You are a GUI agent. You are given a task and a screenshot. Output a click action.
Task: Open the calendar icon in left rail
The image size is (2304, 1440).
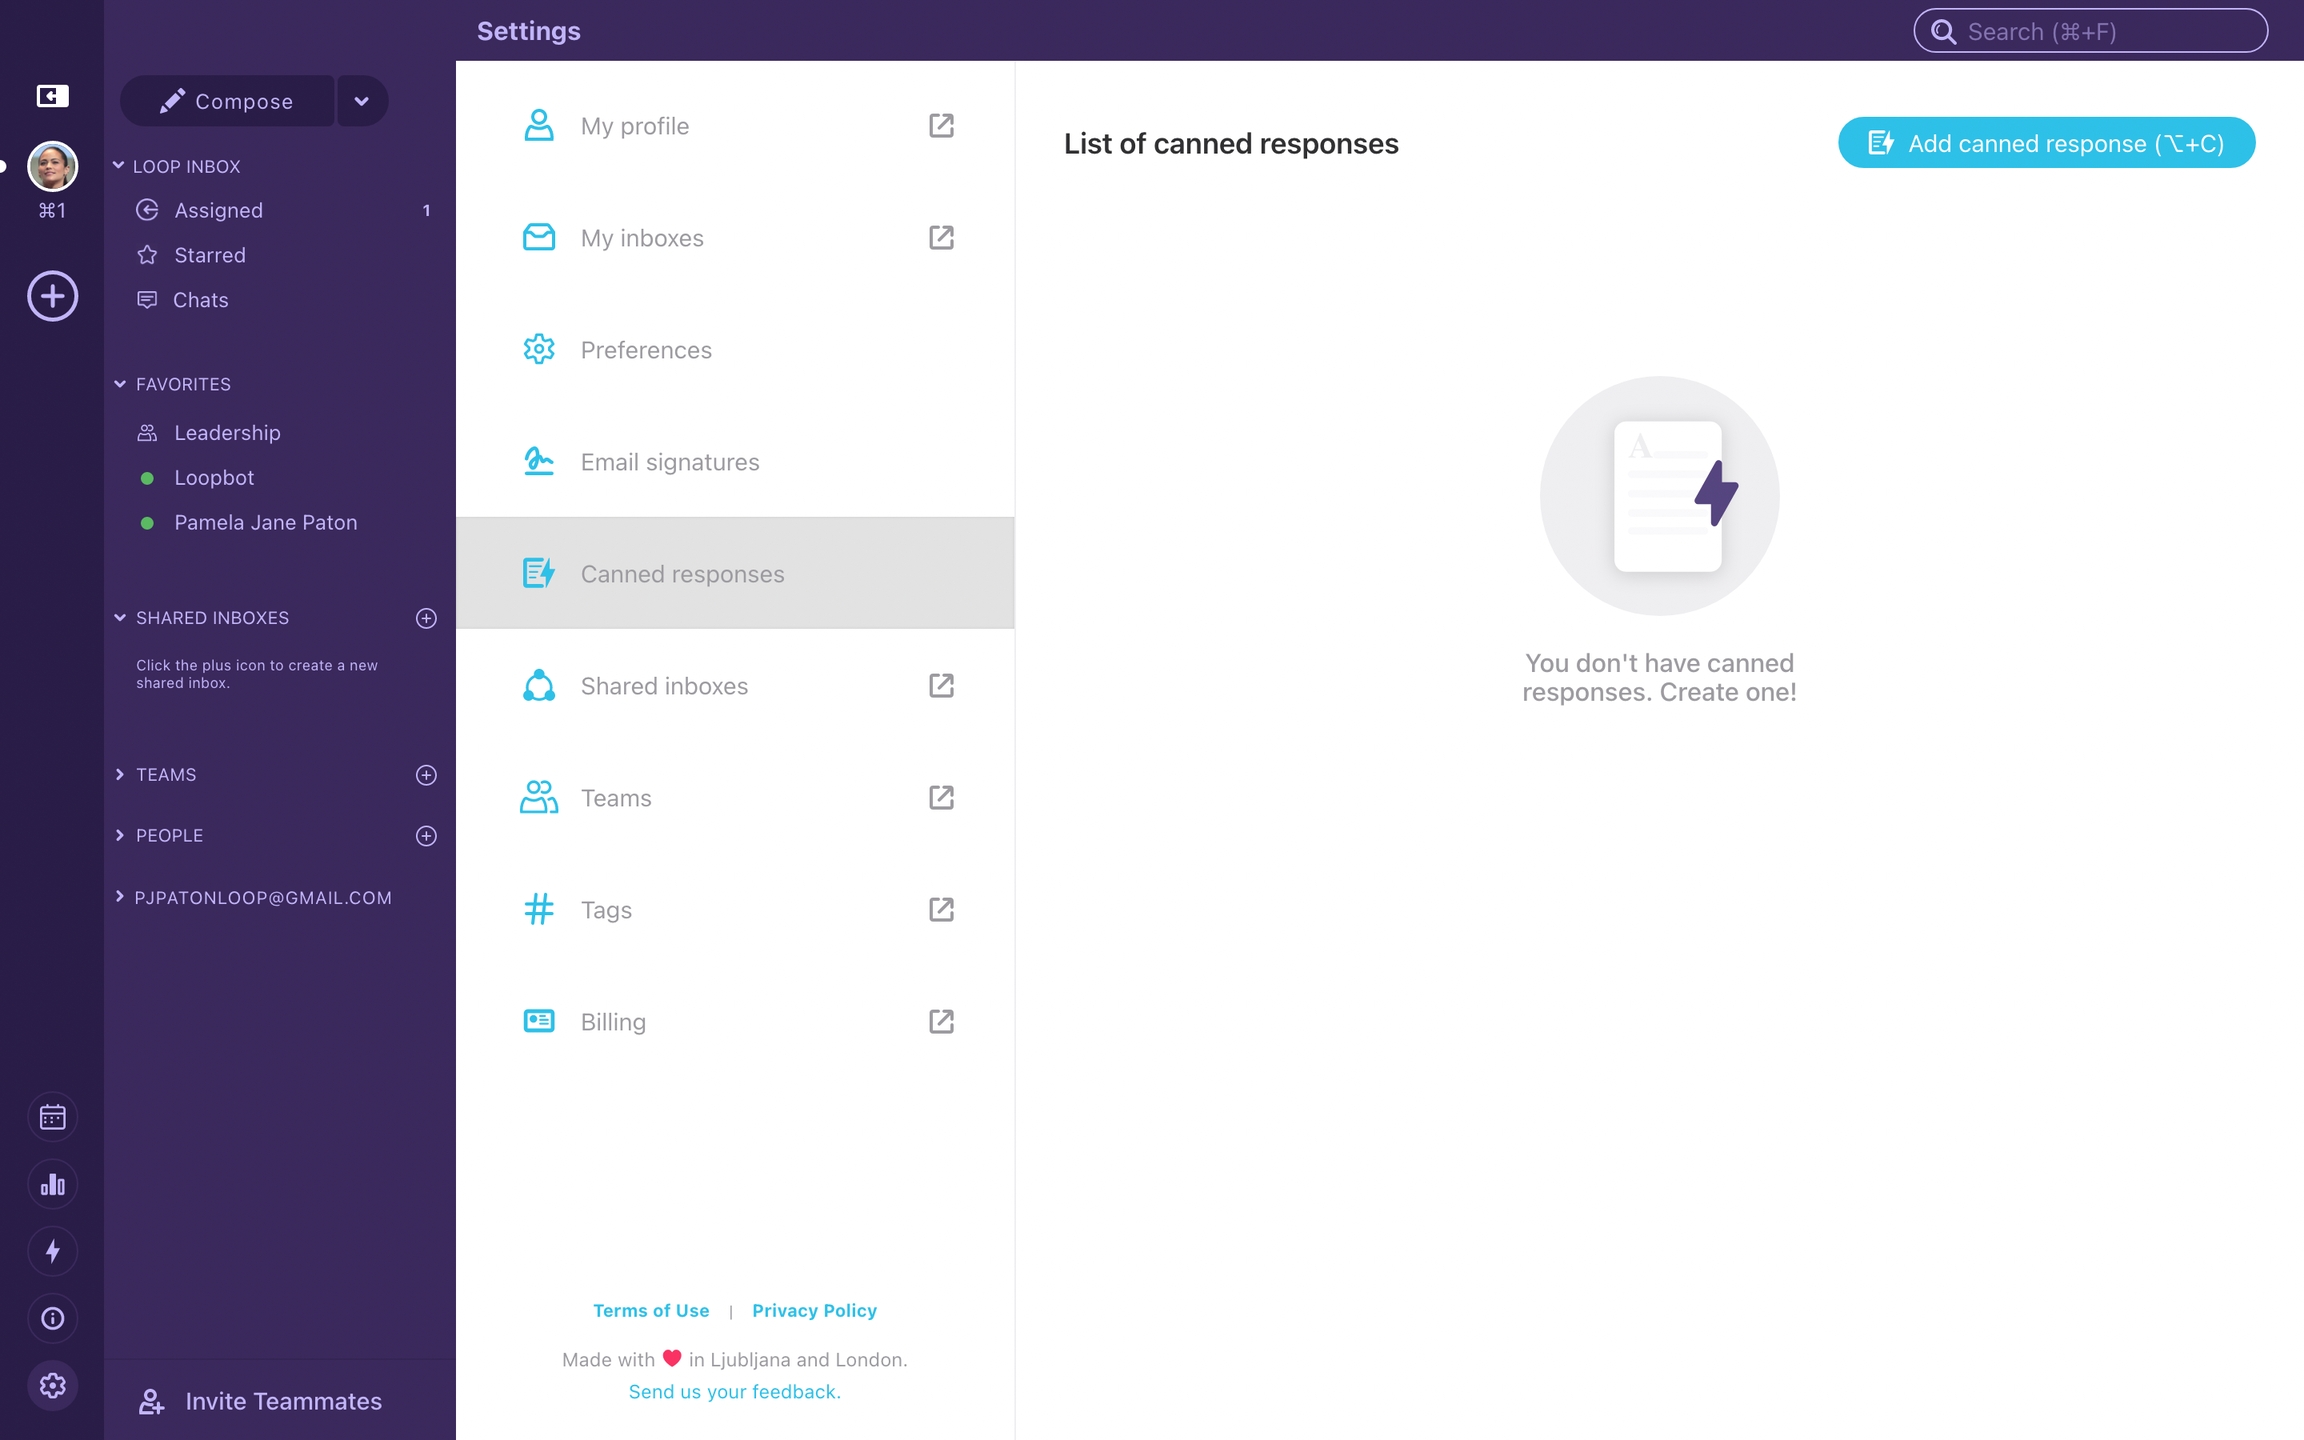tap(52, 1117)
